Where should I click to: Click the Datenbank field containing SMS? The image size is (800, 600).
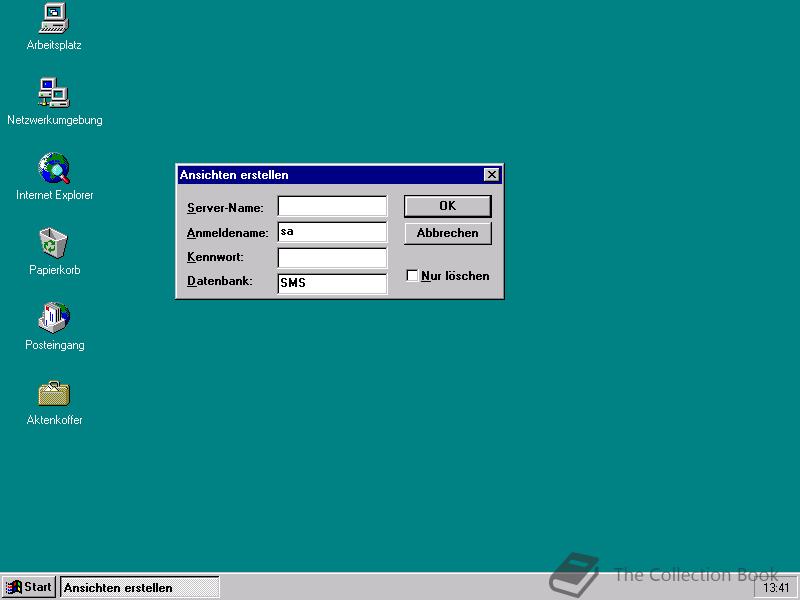click(x=332, y=284)
